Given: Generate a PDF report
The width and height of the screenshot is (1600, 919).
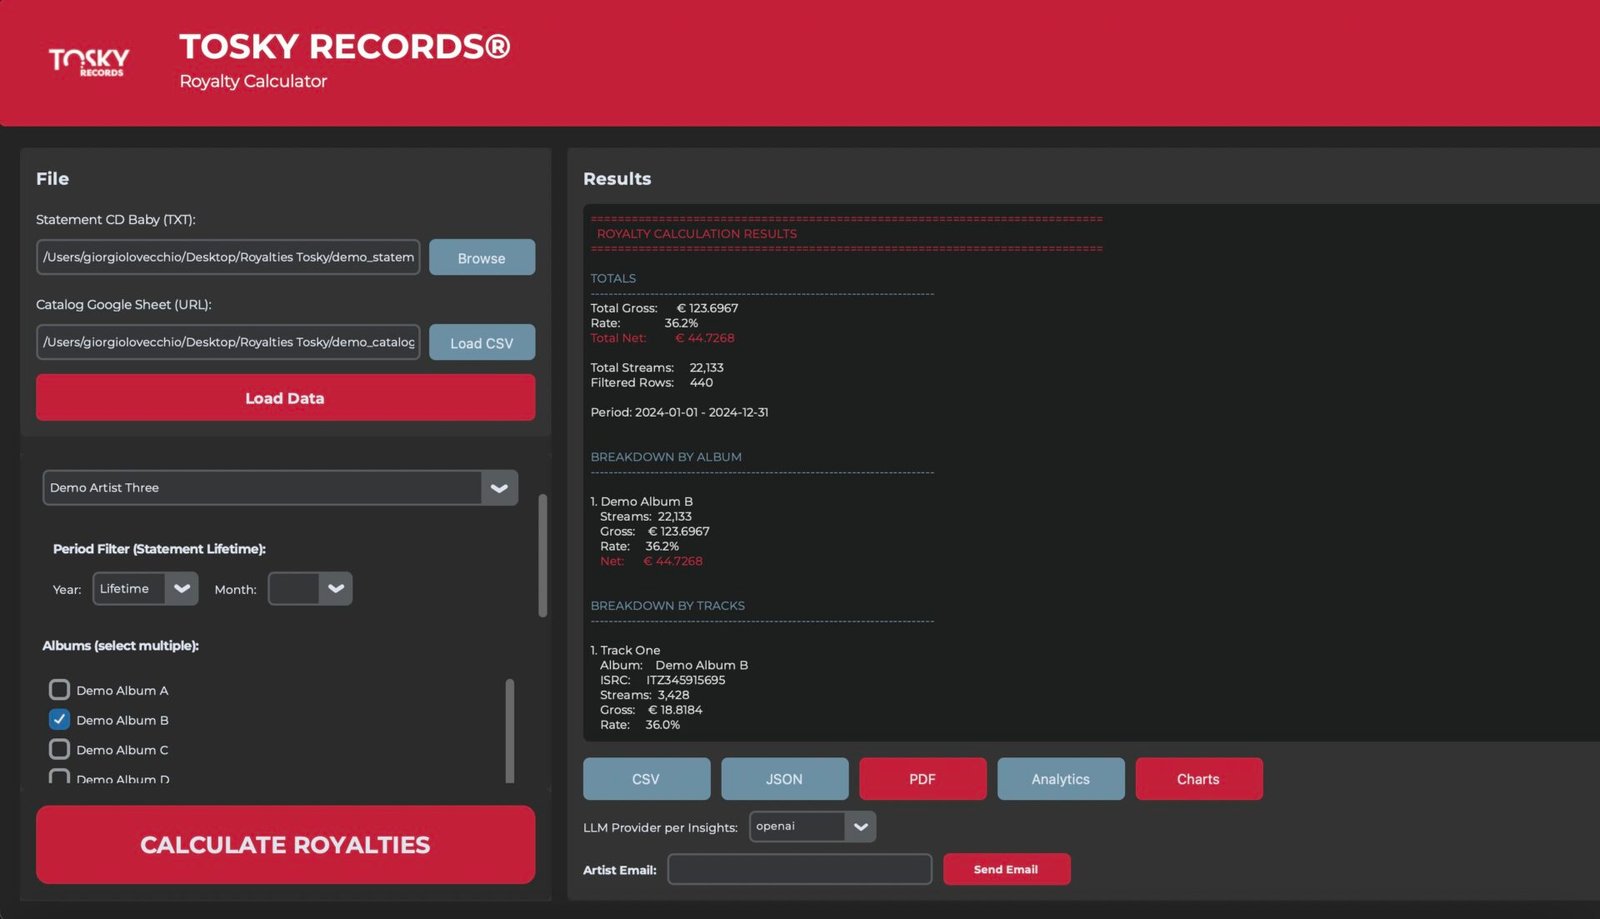Looking at the screenshot, I should (x=922, y=778).
